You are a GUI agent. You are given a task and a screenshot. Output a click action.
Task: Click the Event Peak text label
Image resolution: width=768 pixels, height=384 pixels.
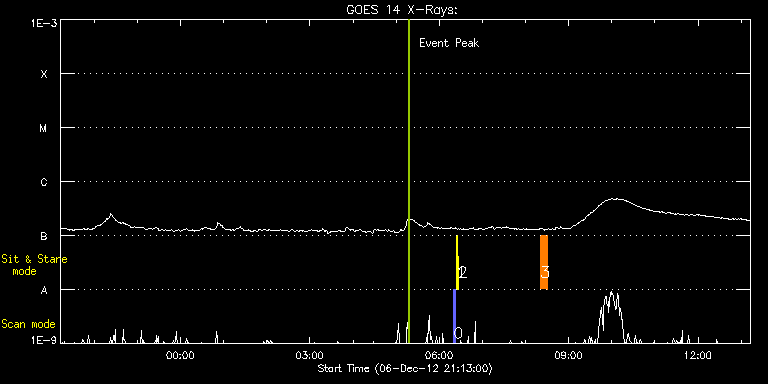click(449, 43)
